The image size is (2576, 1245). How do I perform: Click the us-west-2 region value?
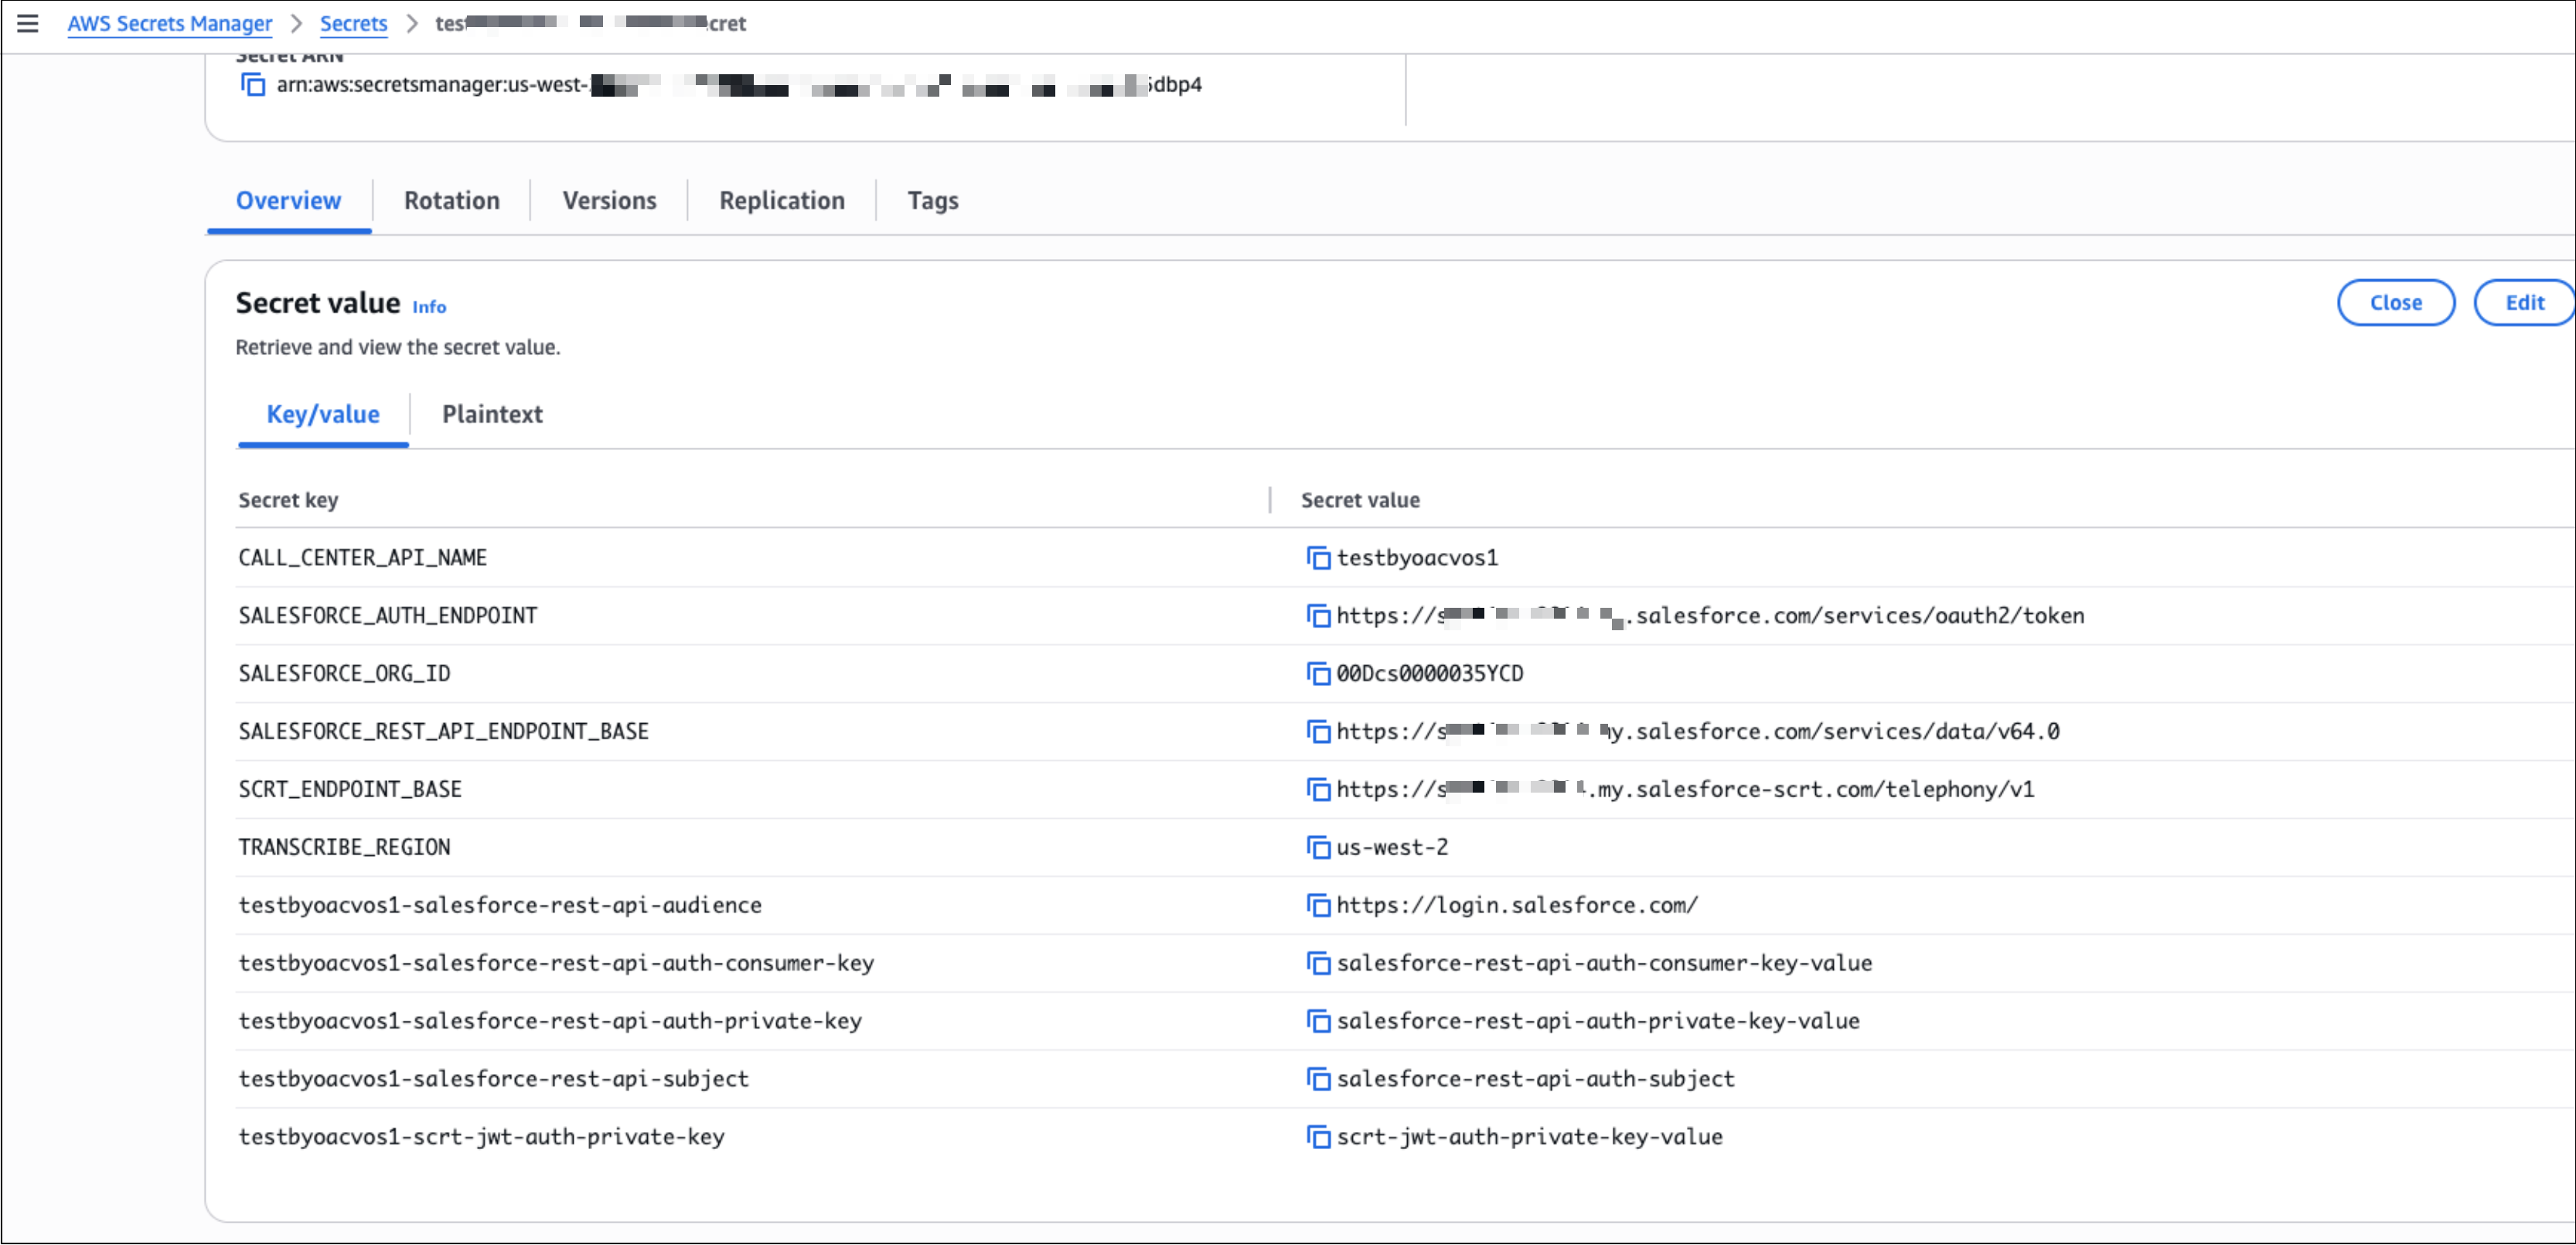(1392, 848)
